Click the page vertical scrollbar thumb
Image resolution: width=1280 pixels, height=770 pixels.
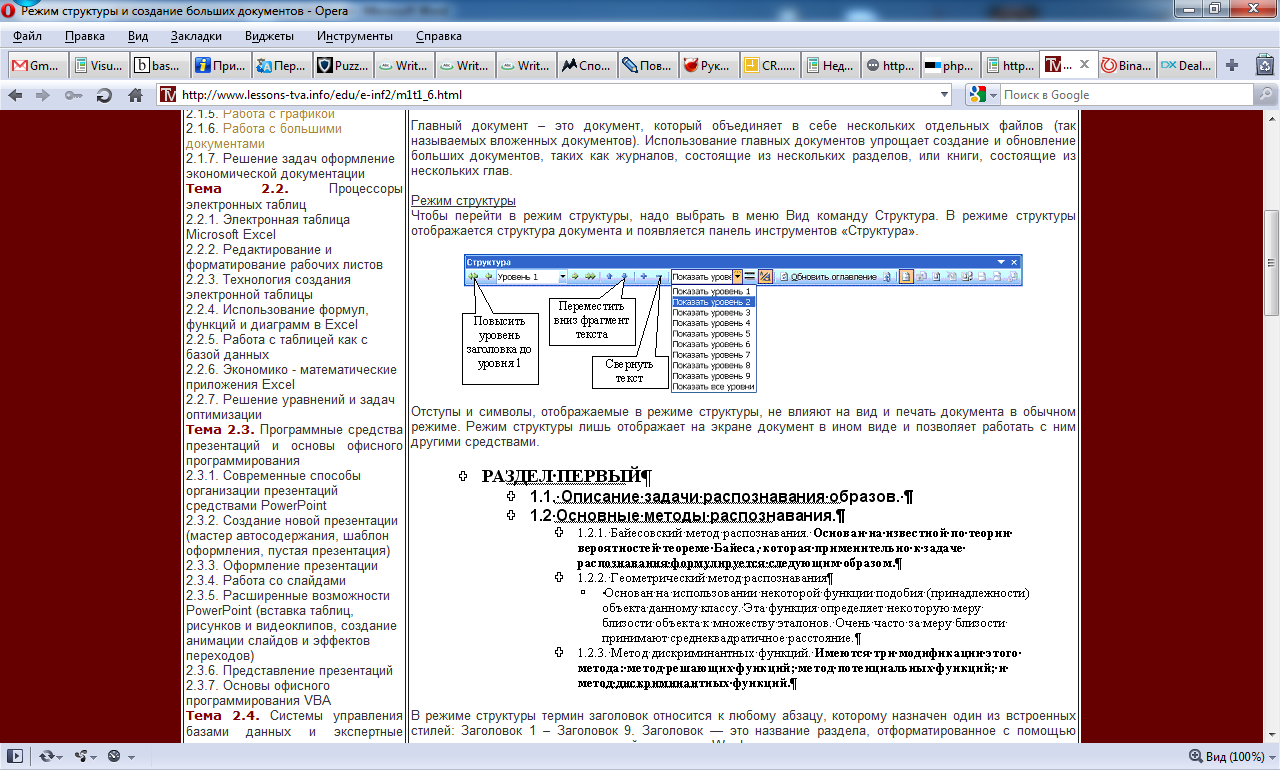1271,262
